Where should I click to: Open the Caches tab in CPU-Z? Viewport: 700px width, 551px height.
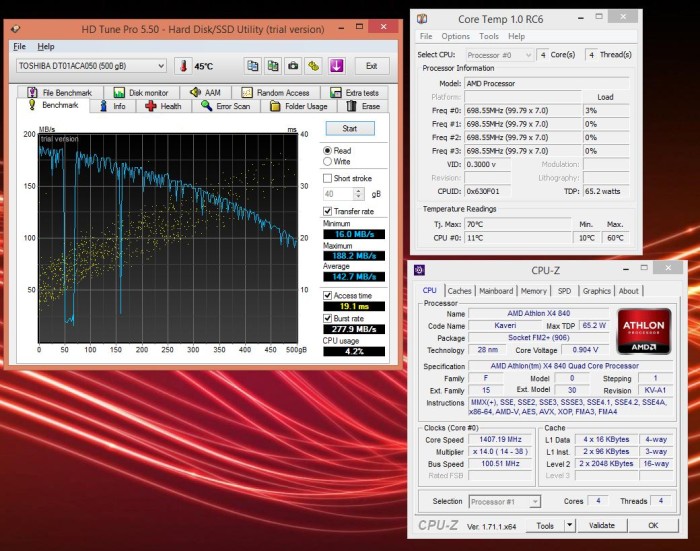[459, 291]
